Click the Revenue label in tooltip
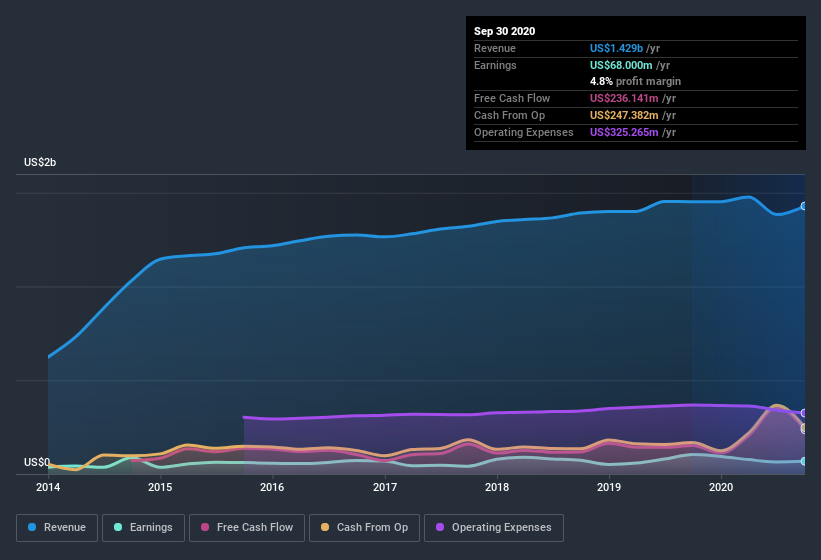Viewport: 821px width, 560px height. tap(495, 48)
